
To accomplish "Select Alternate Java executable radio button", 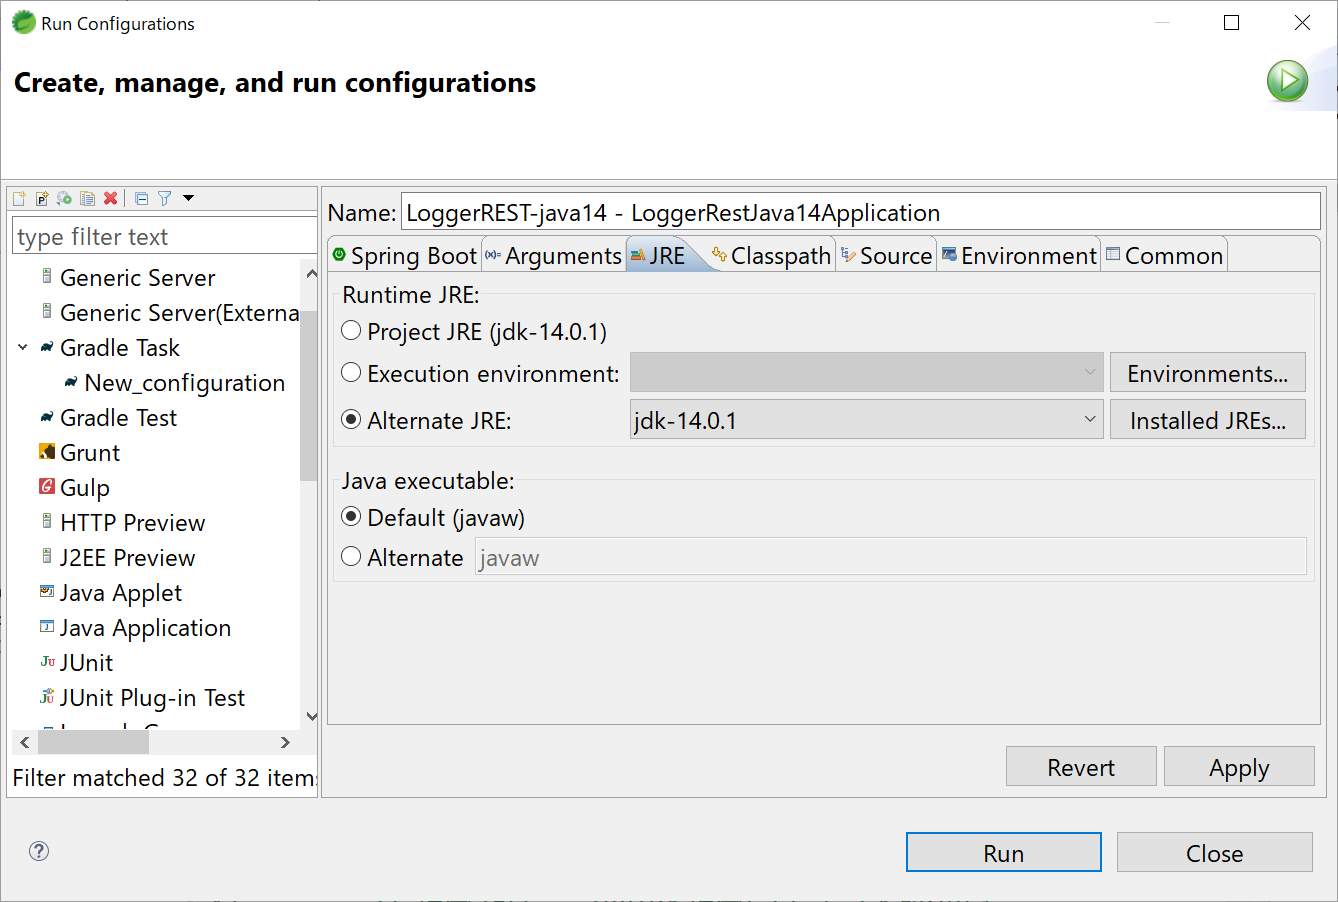I will tap(351, 557).
